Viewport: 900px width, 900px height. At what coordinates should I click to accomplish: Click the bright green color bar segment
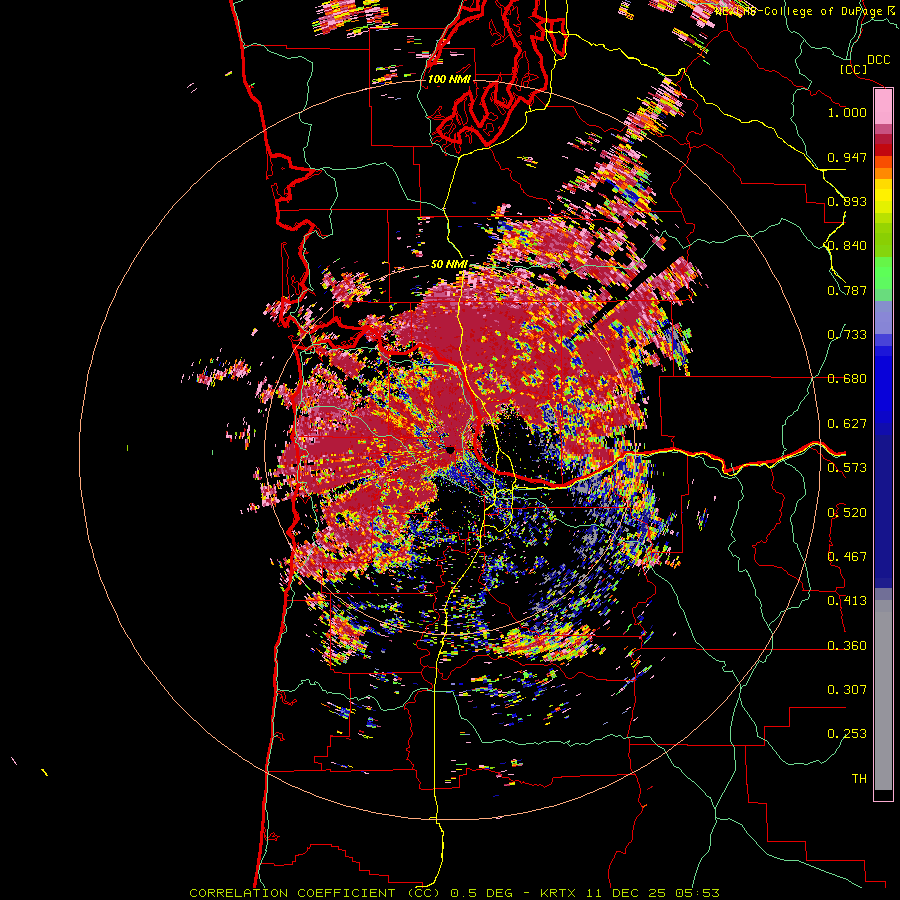[883, 273]
